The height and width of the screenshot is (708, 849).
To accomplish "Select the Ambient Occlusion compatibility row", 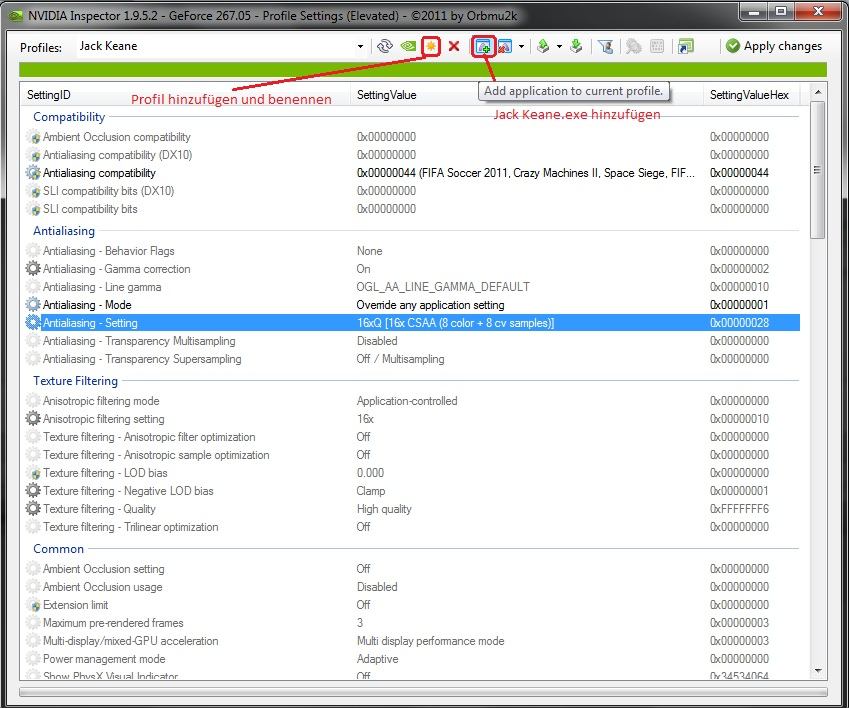I will coord(413,137).
